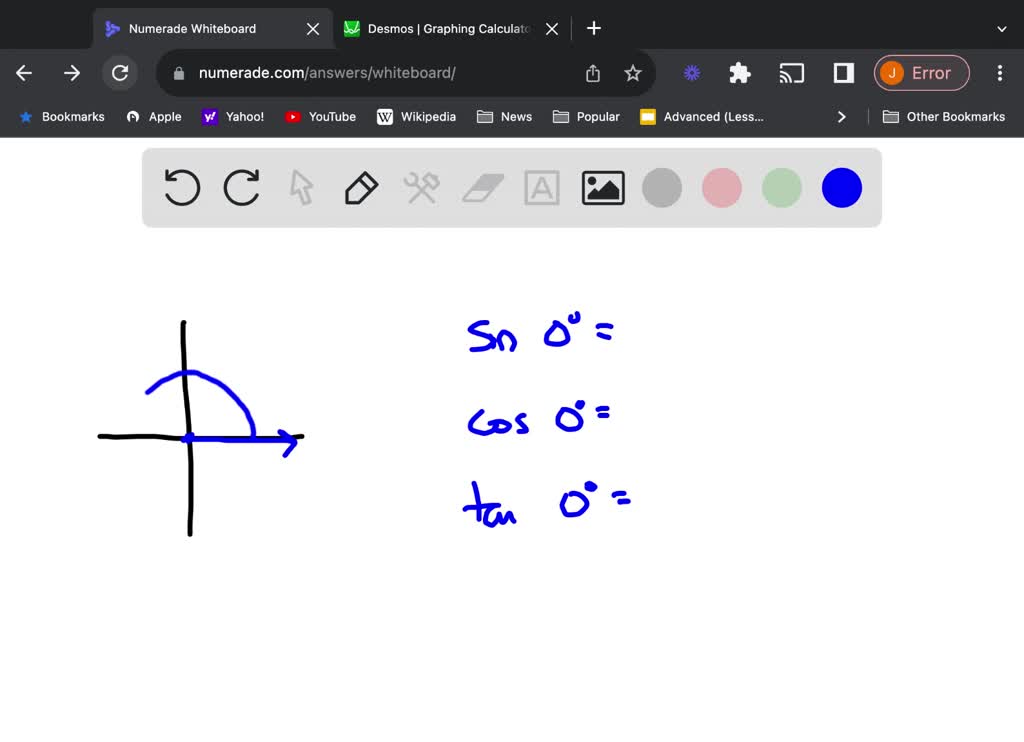The height and width of the screenshot is (742, 1024).
Task: Select the pointer tool
Action: tap(301, 187)
